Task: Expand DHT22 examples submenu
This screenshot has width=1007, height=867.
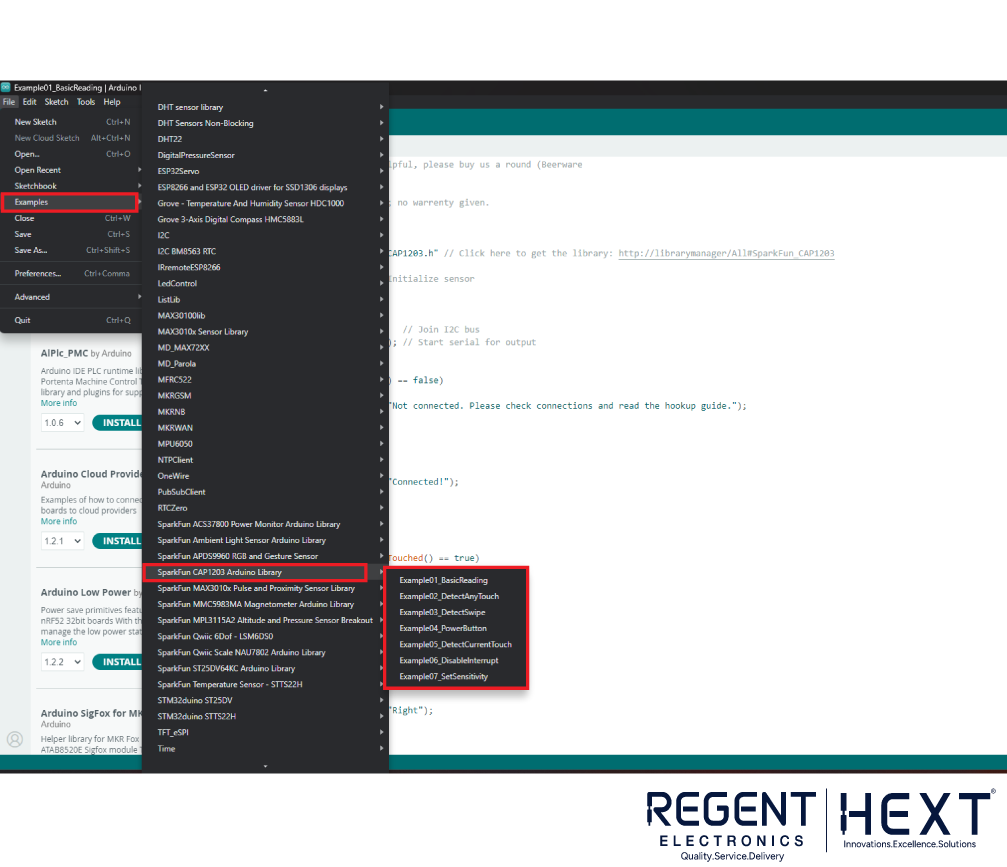Action: (x=265, y=139)
